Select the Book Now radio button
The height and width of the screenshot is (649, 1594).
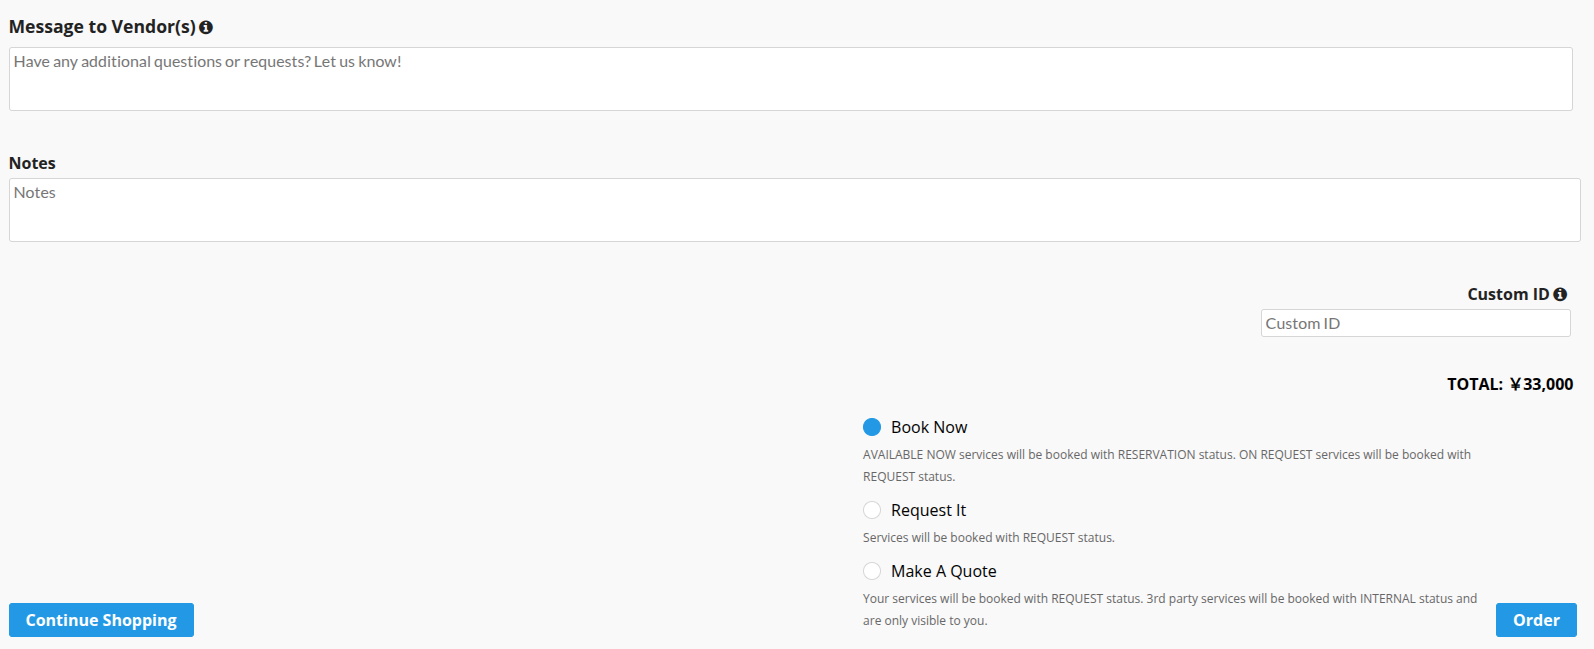872,427
